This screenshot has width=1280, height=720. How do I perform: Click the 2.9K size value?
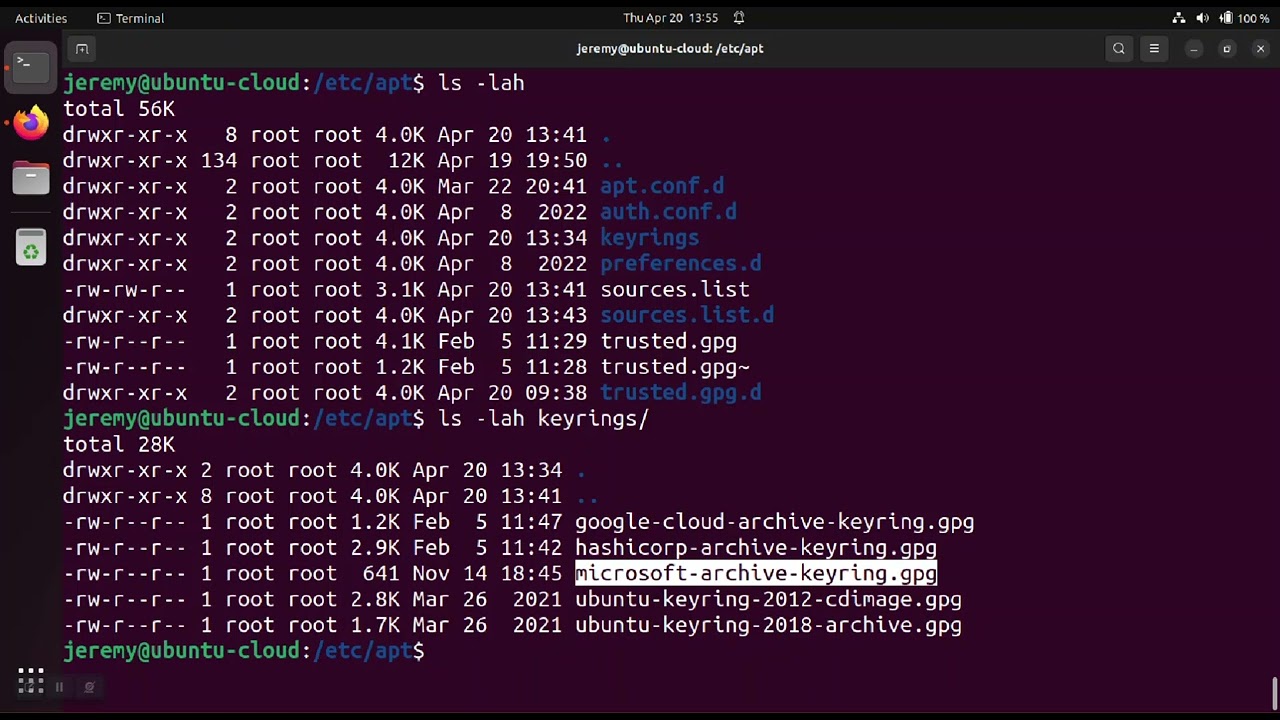375,548
